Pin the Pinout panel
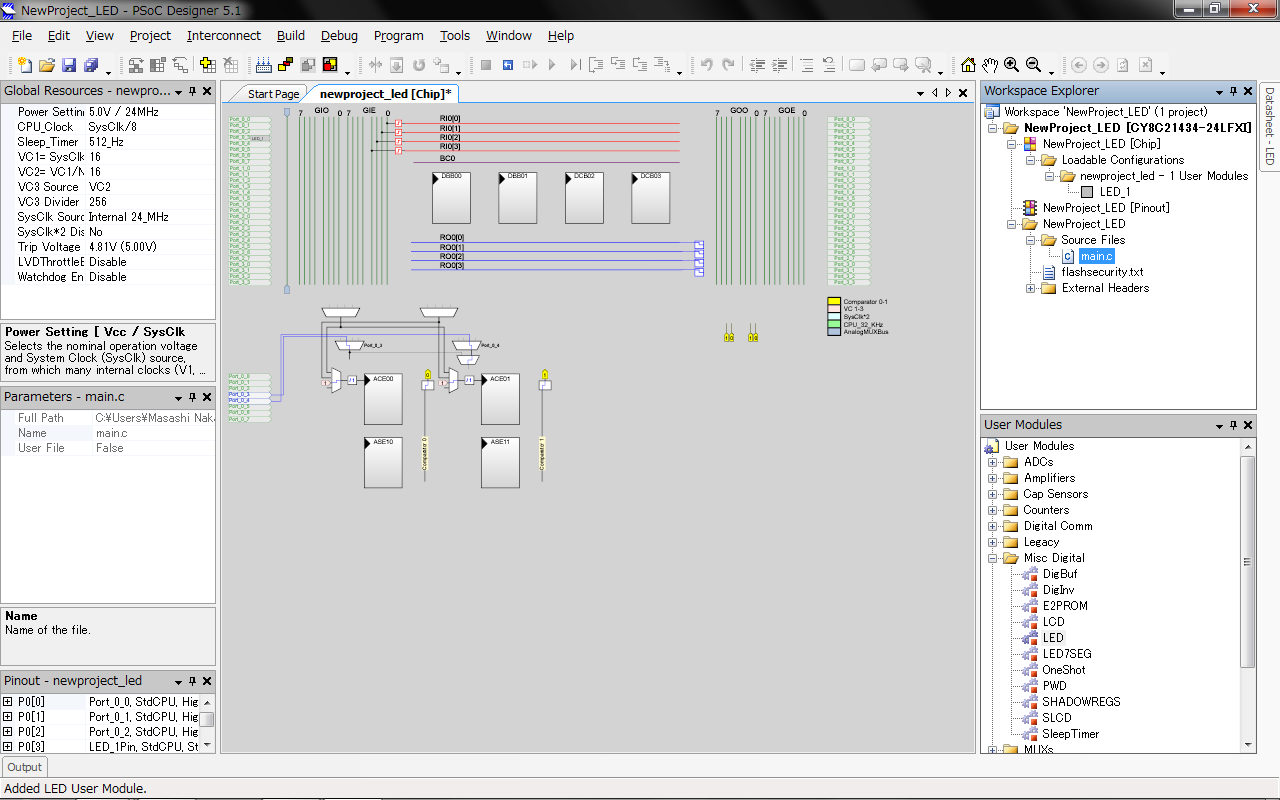 [193, 681]
